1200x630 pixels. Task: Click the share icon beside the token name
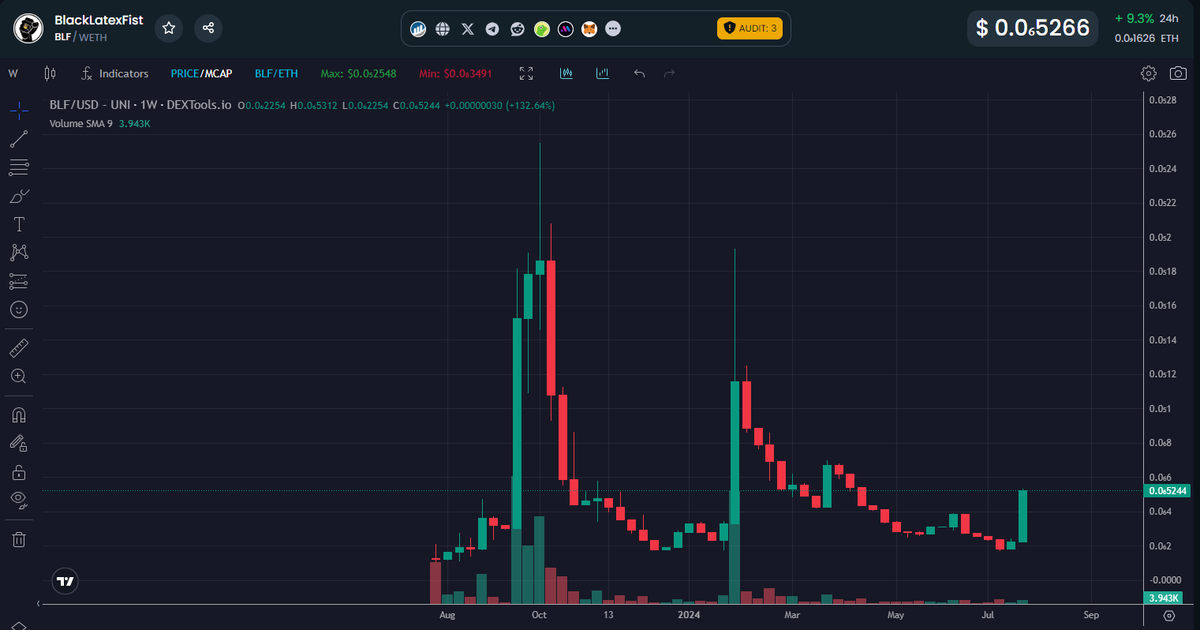[208, 28]
